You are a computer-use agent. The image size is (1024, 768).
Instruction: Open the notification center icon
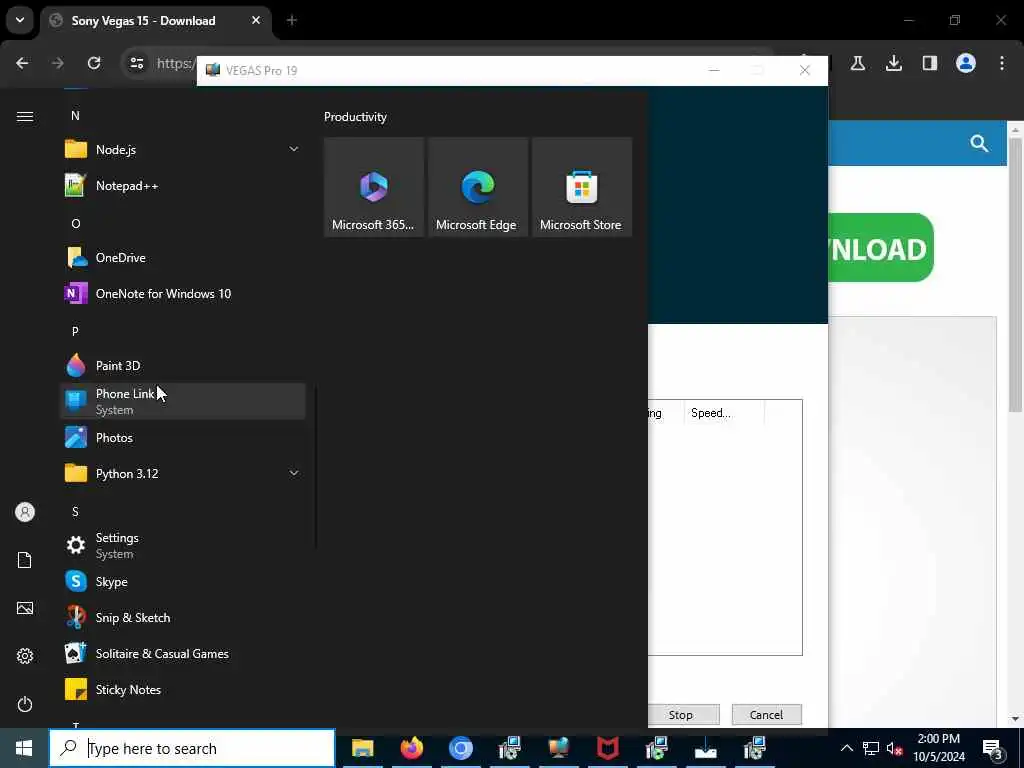point(993,748)
